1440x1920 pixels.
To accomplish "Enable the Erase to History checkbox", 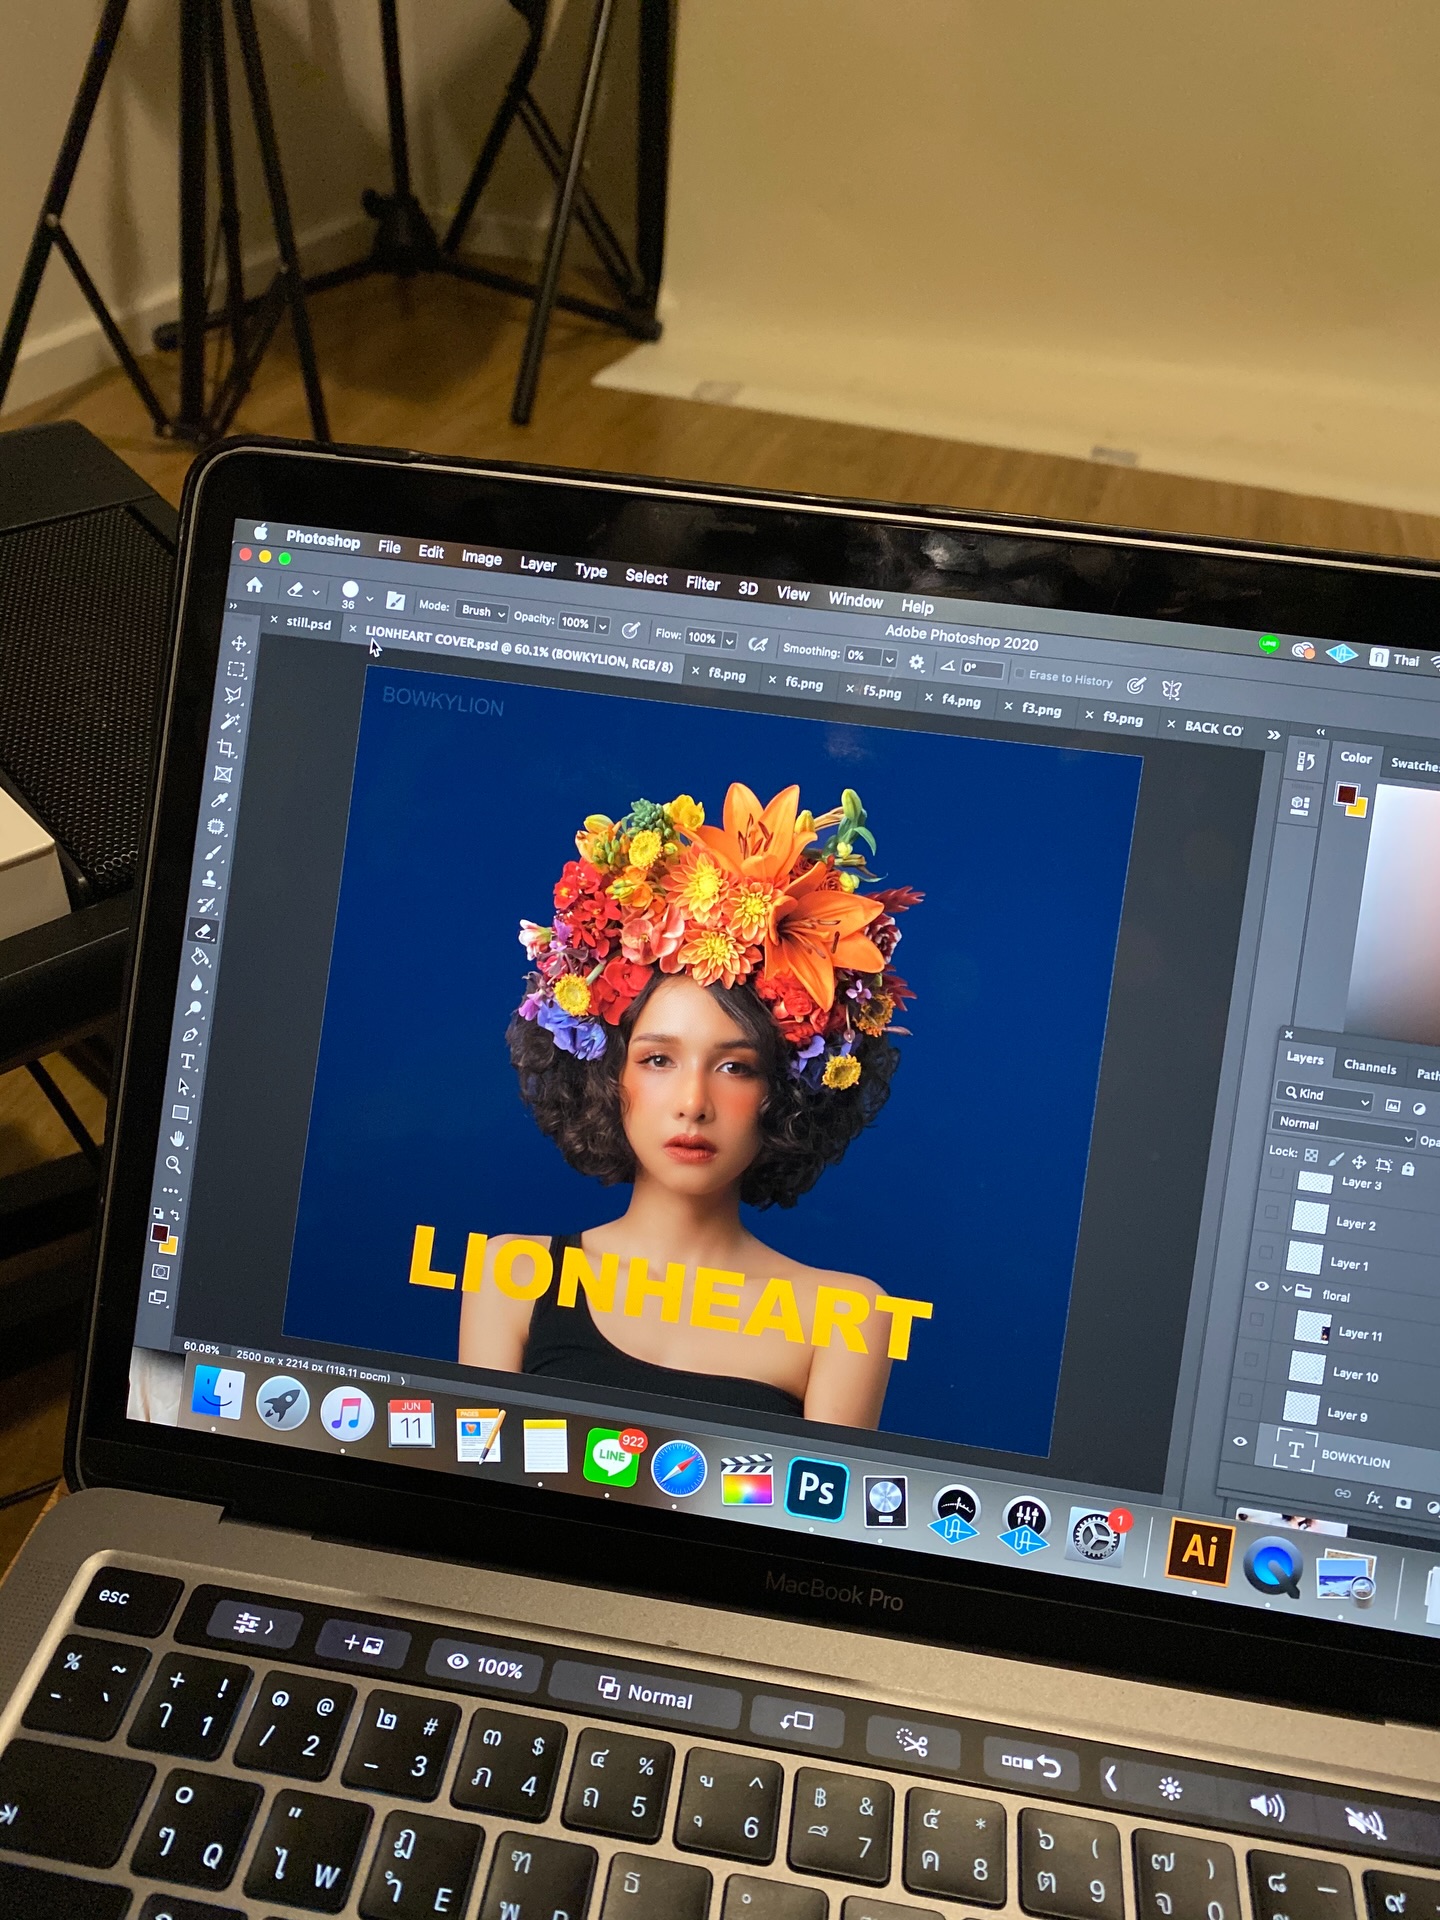I will pos(1020,674).
